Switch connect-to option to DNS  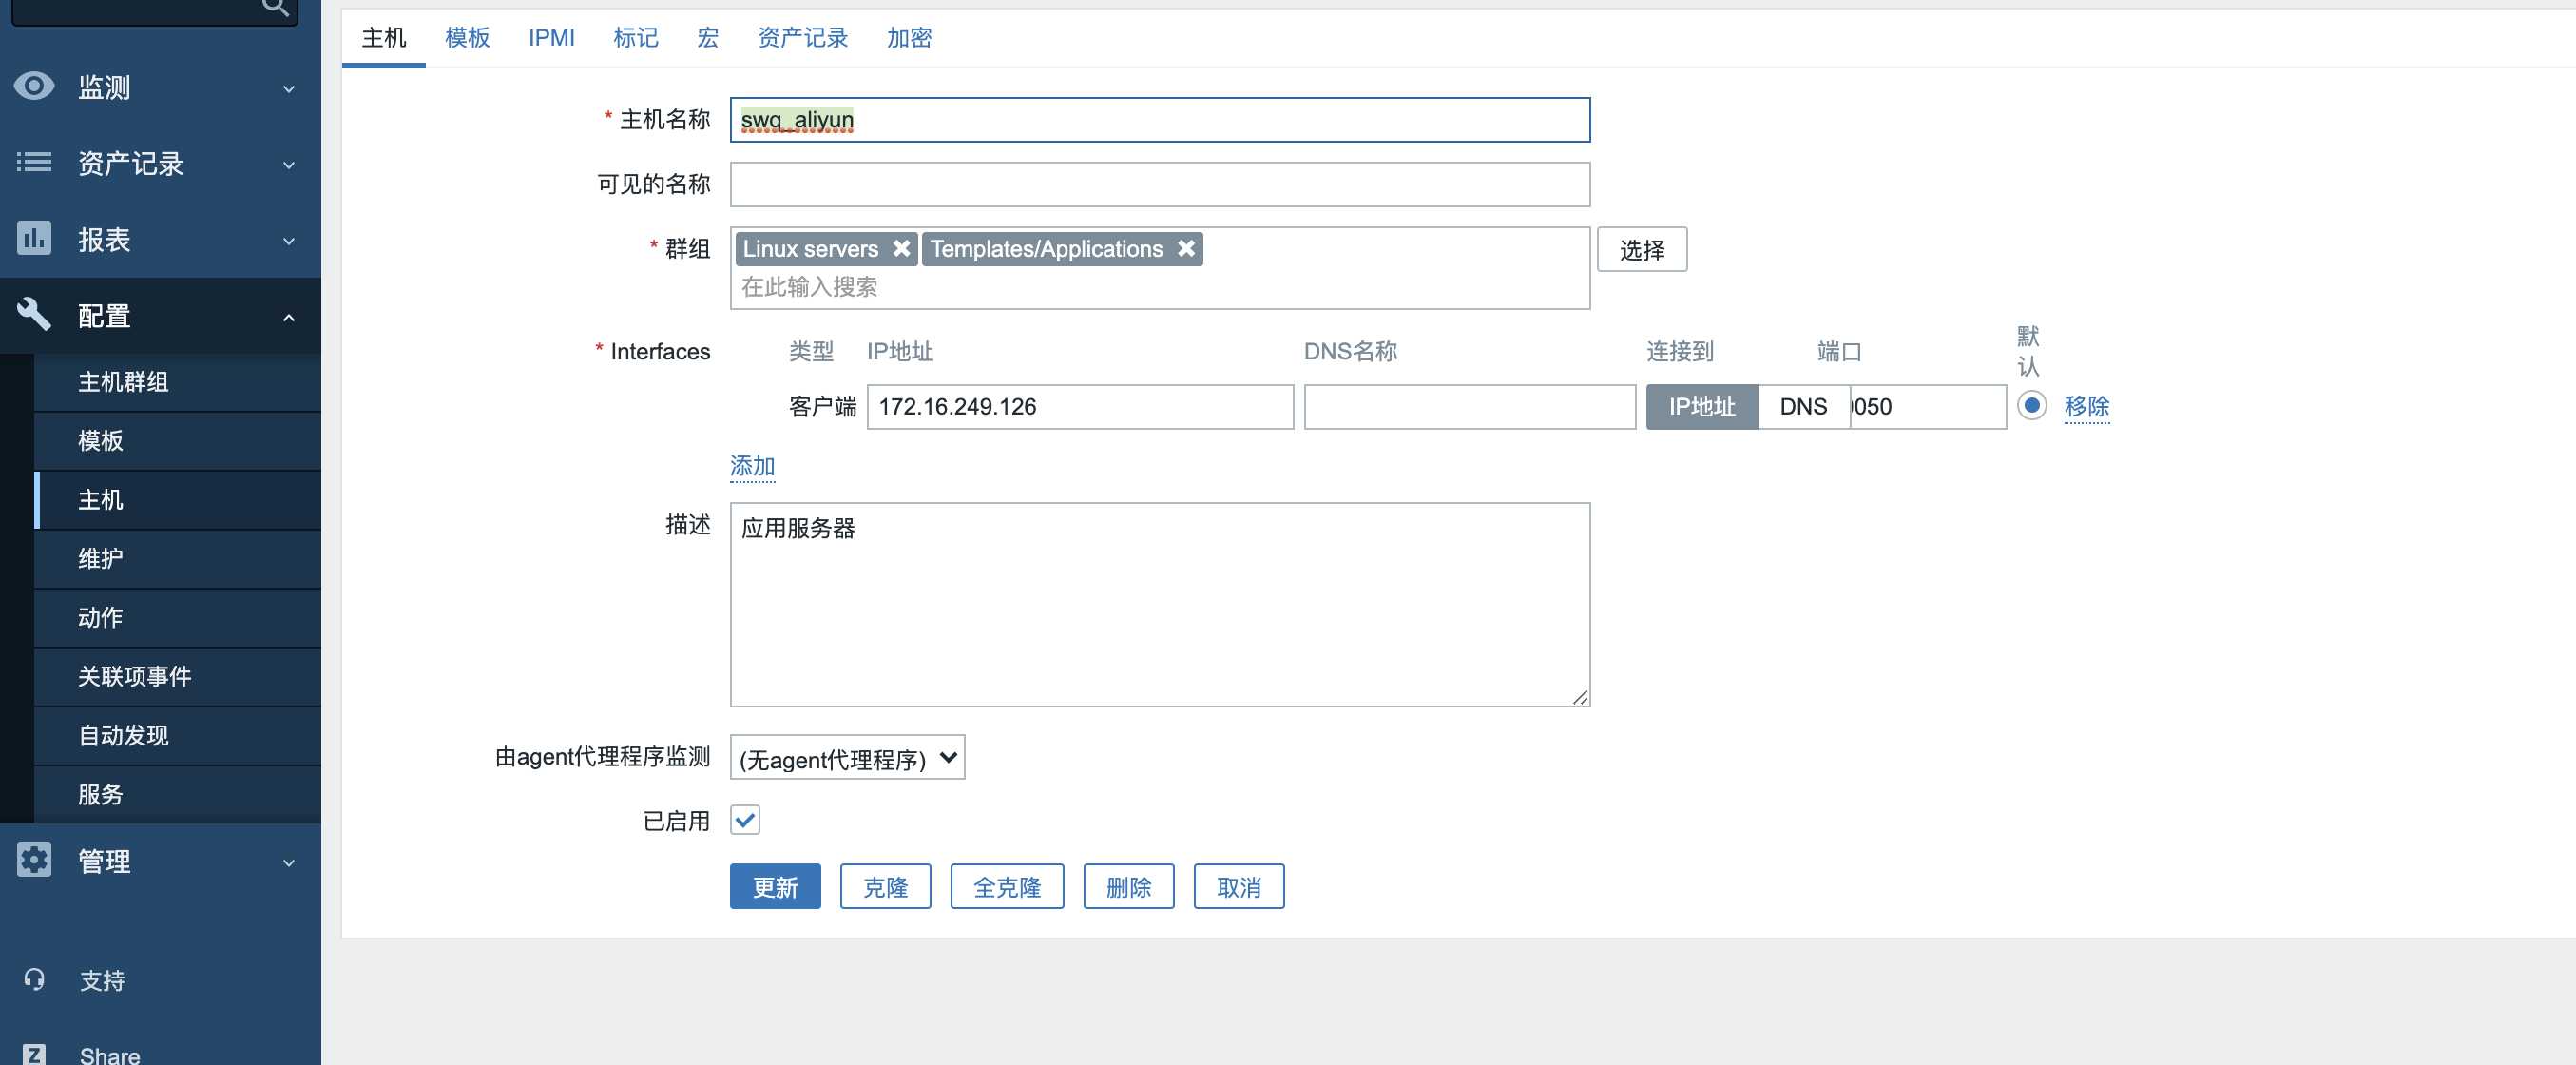tap(1802, 407)
